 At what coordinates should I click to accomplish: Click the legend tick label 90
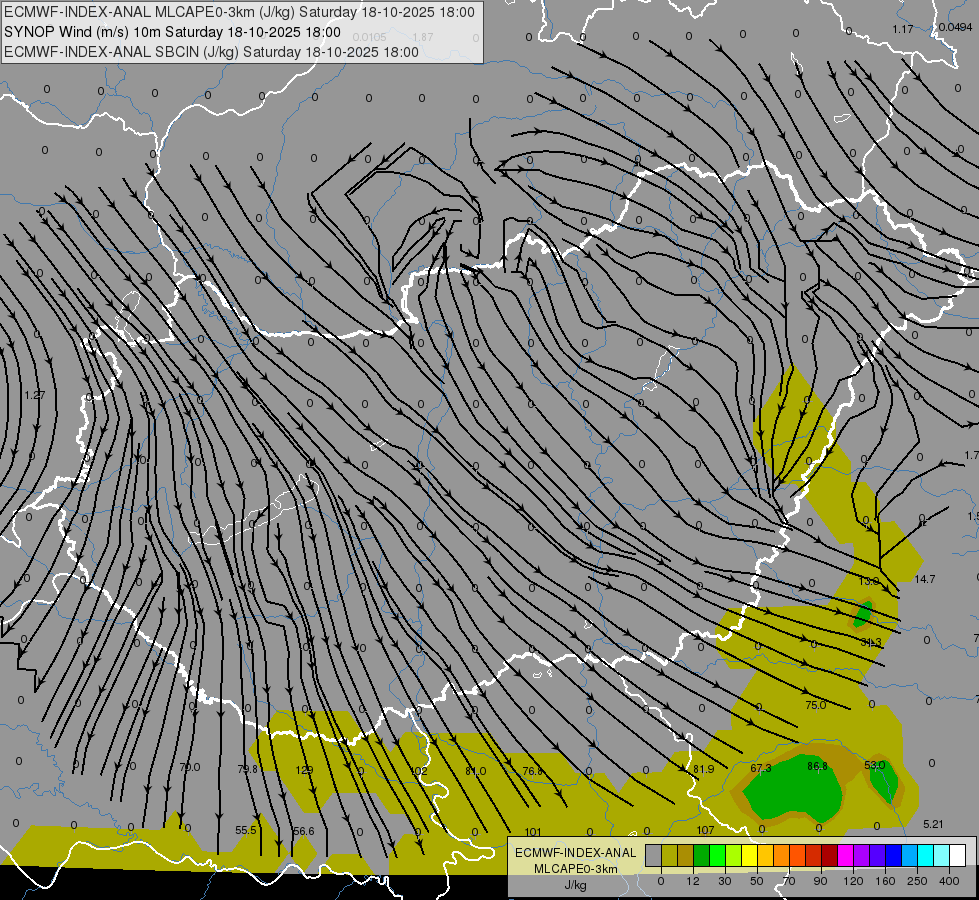[x=820, y=881]
